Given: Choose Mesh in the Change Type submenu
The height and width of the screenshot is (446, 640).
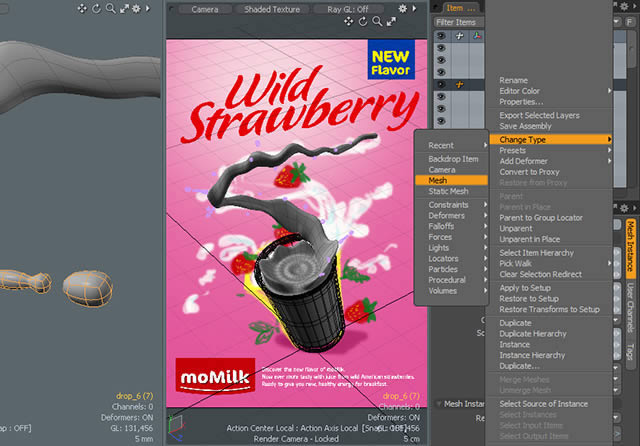Looking at the screenshot, I should tap(451, 180).
